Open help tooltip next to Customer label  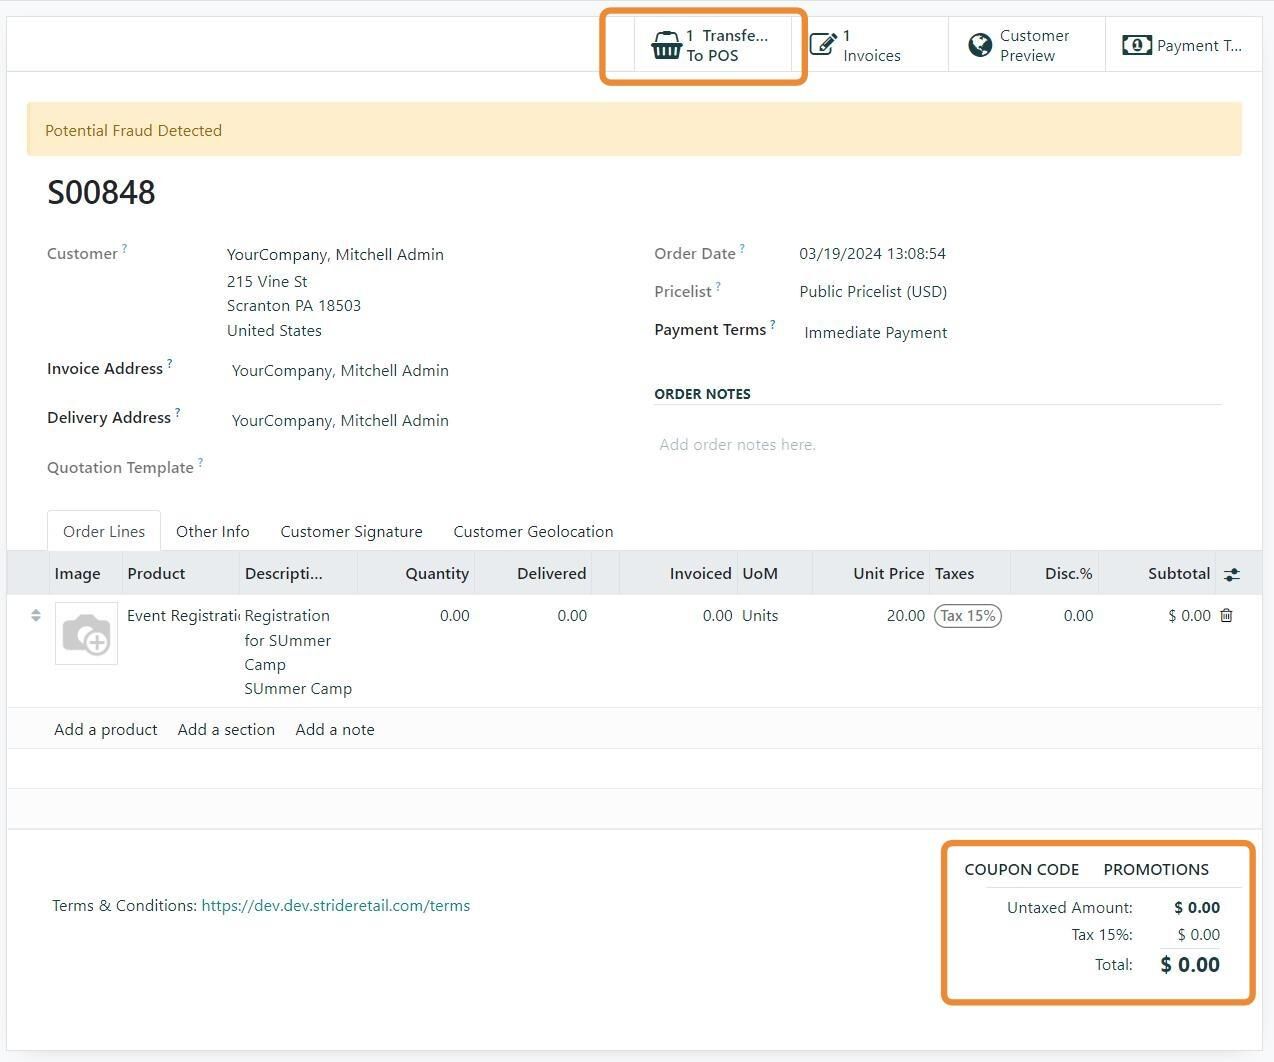pos(125,247)
